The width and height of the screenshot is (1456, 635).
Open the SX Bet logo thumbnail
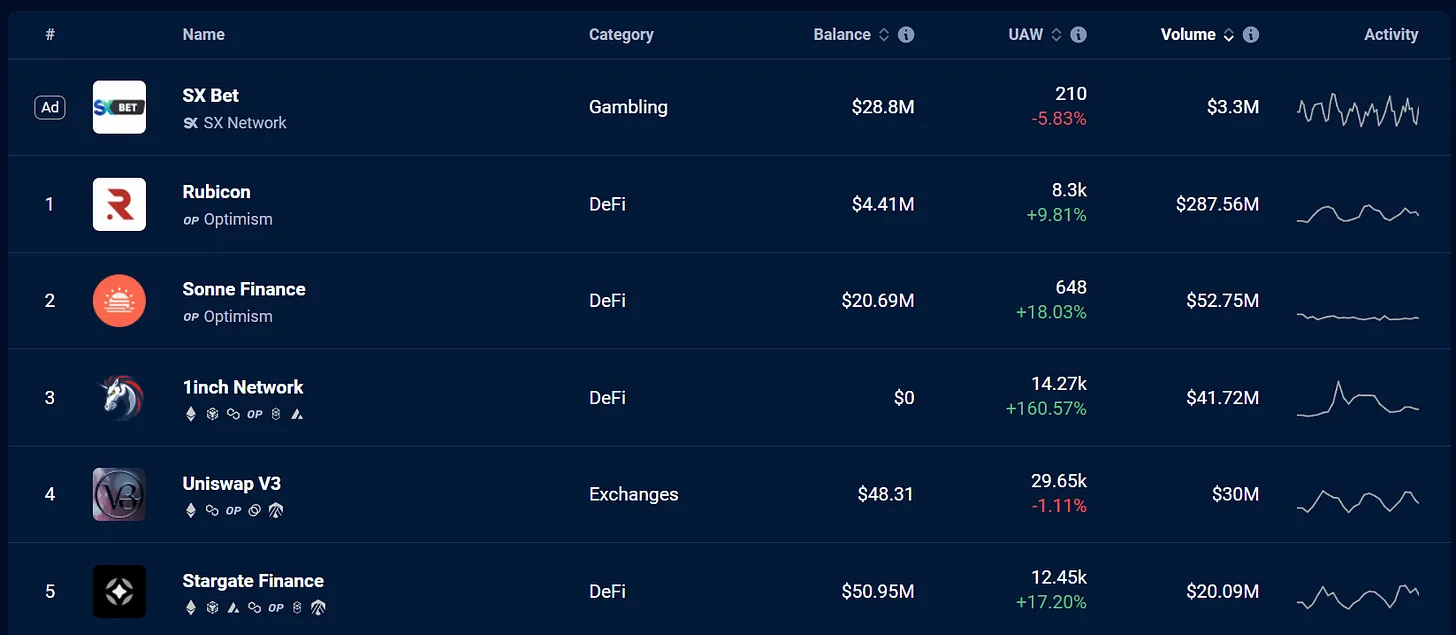pyautogui.click(x=119, y=107)
